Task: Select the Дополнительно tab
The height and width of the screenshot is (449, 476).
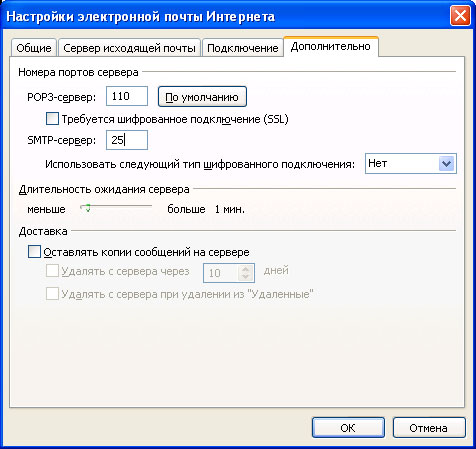Action: tap(331, 46)
